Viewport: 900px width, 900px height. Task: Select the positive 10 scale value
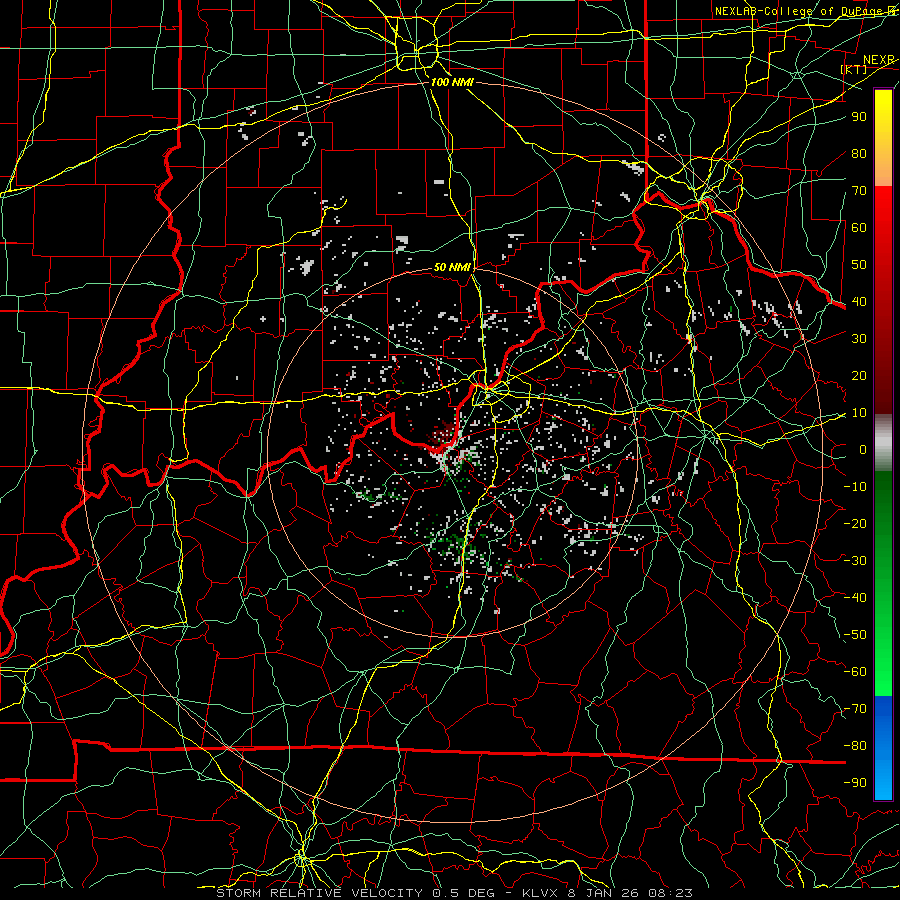[x=859, y=413]
